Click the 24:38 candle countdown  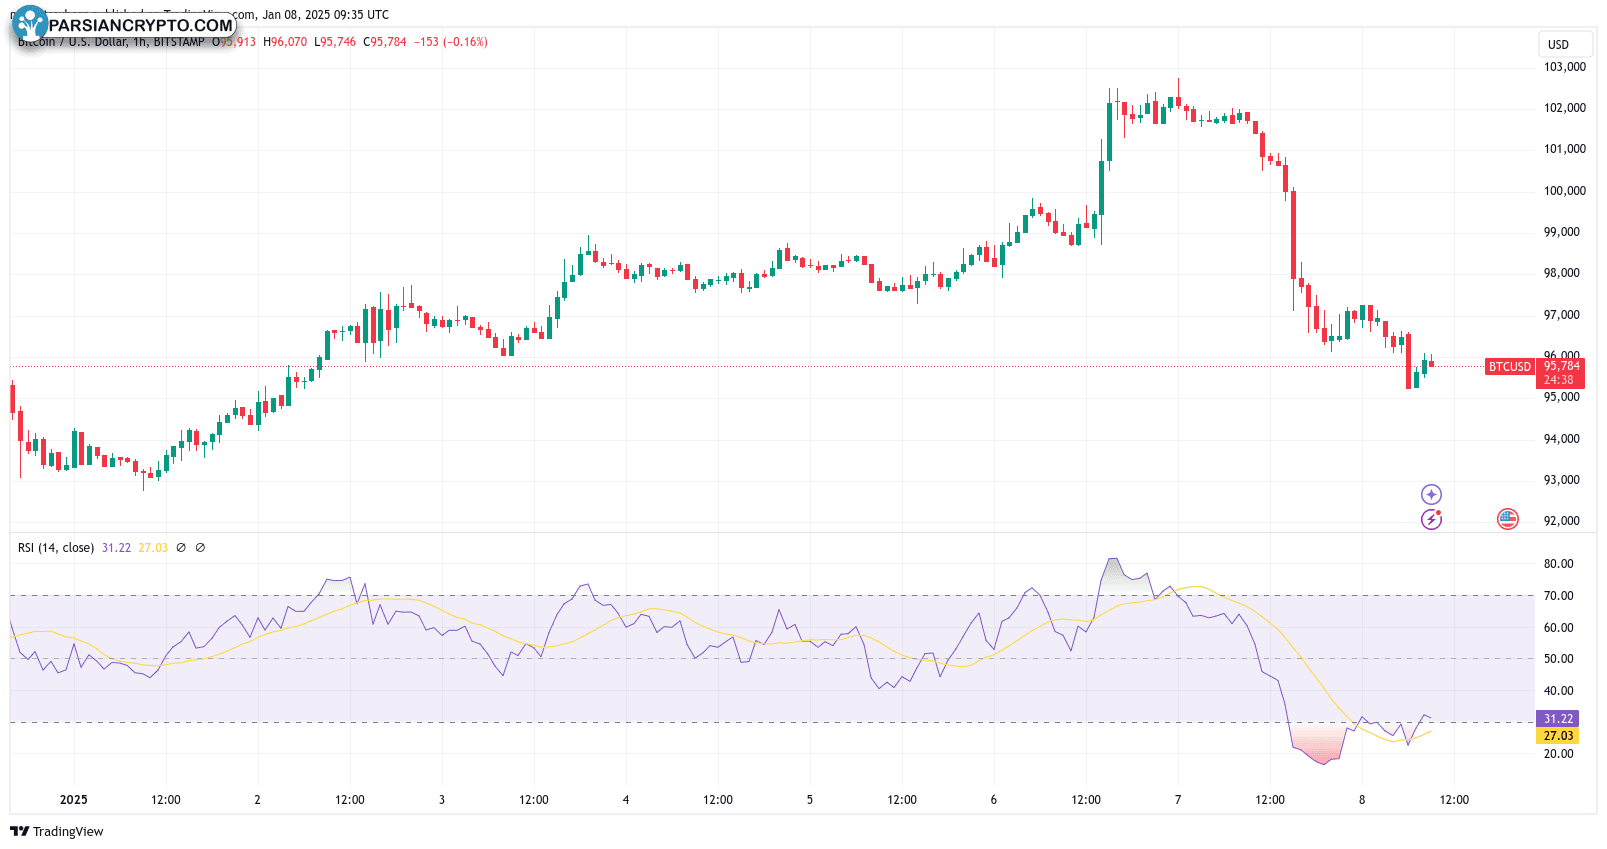click(1559, 380)
